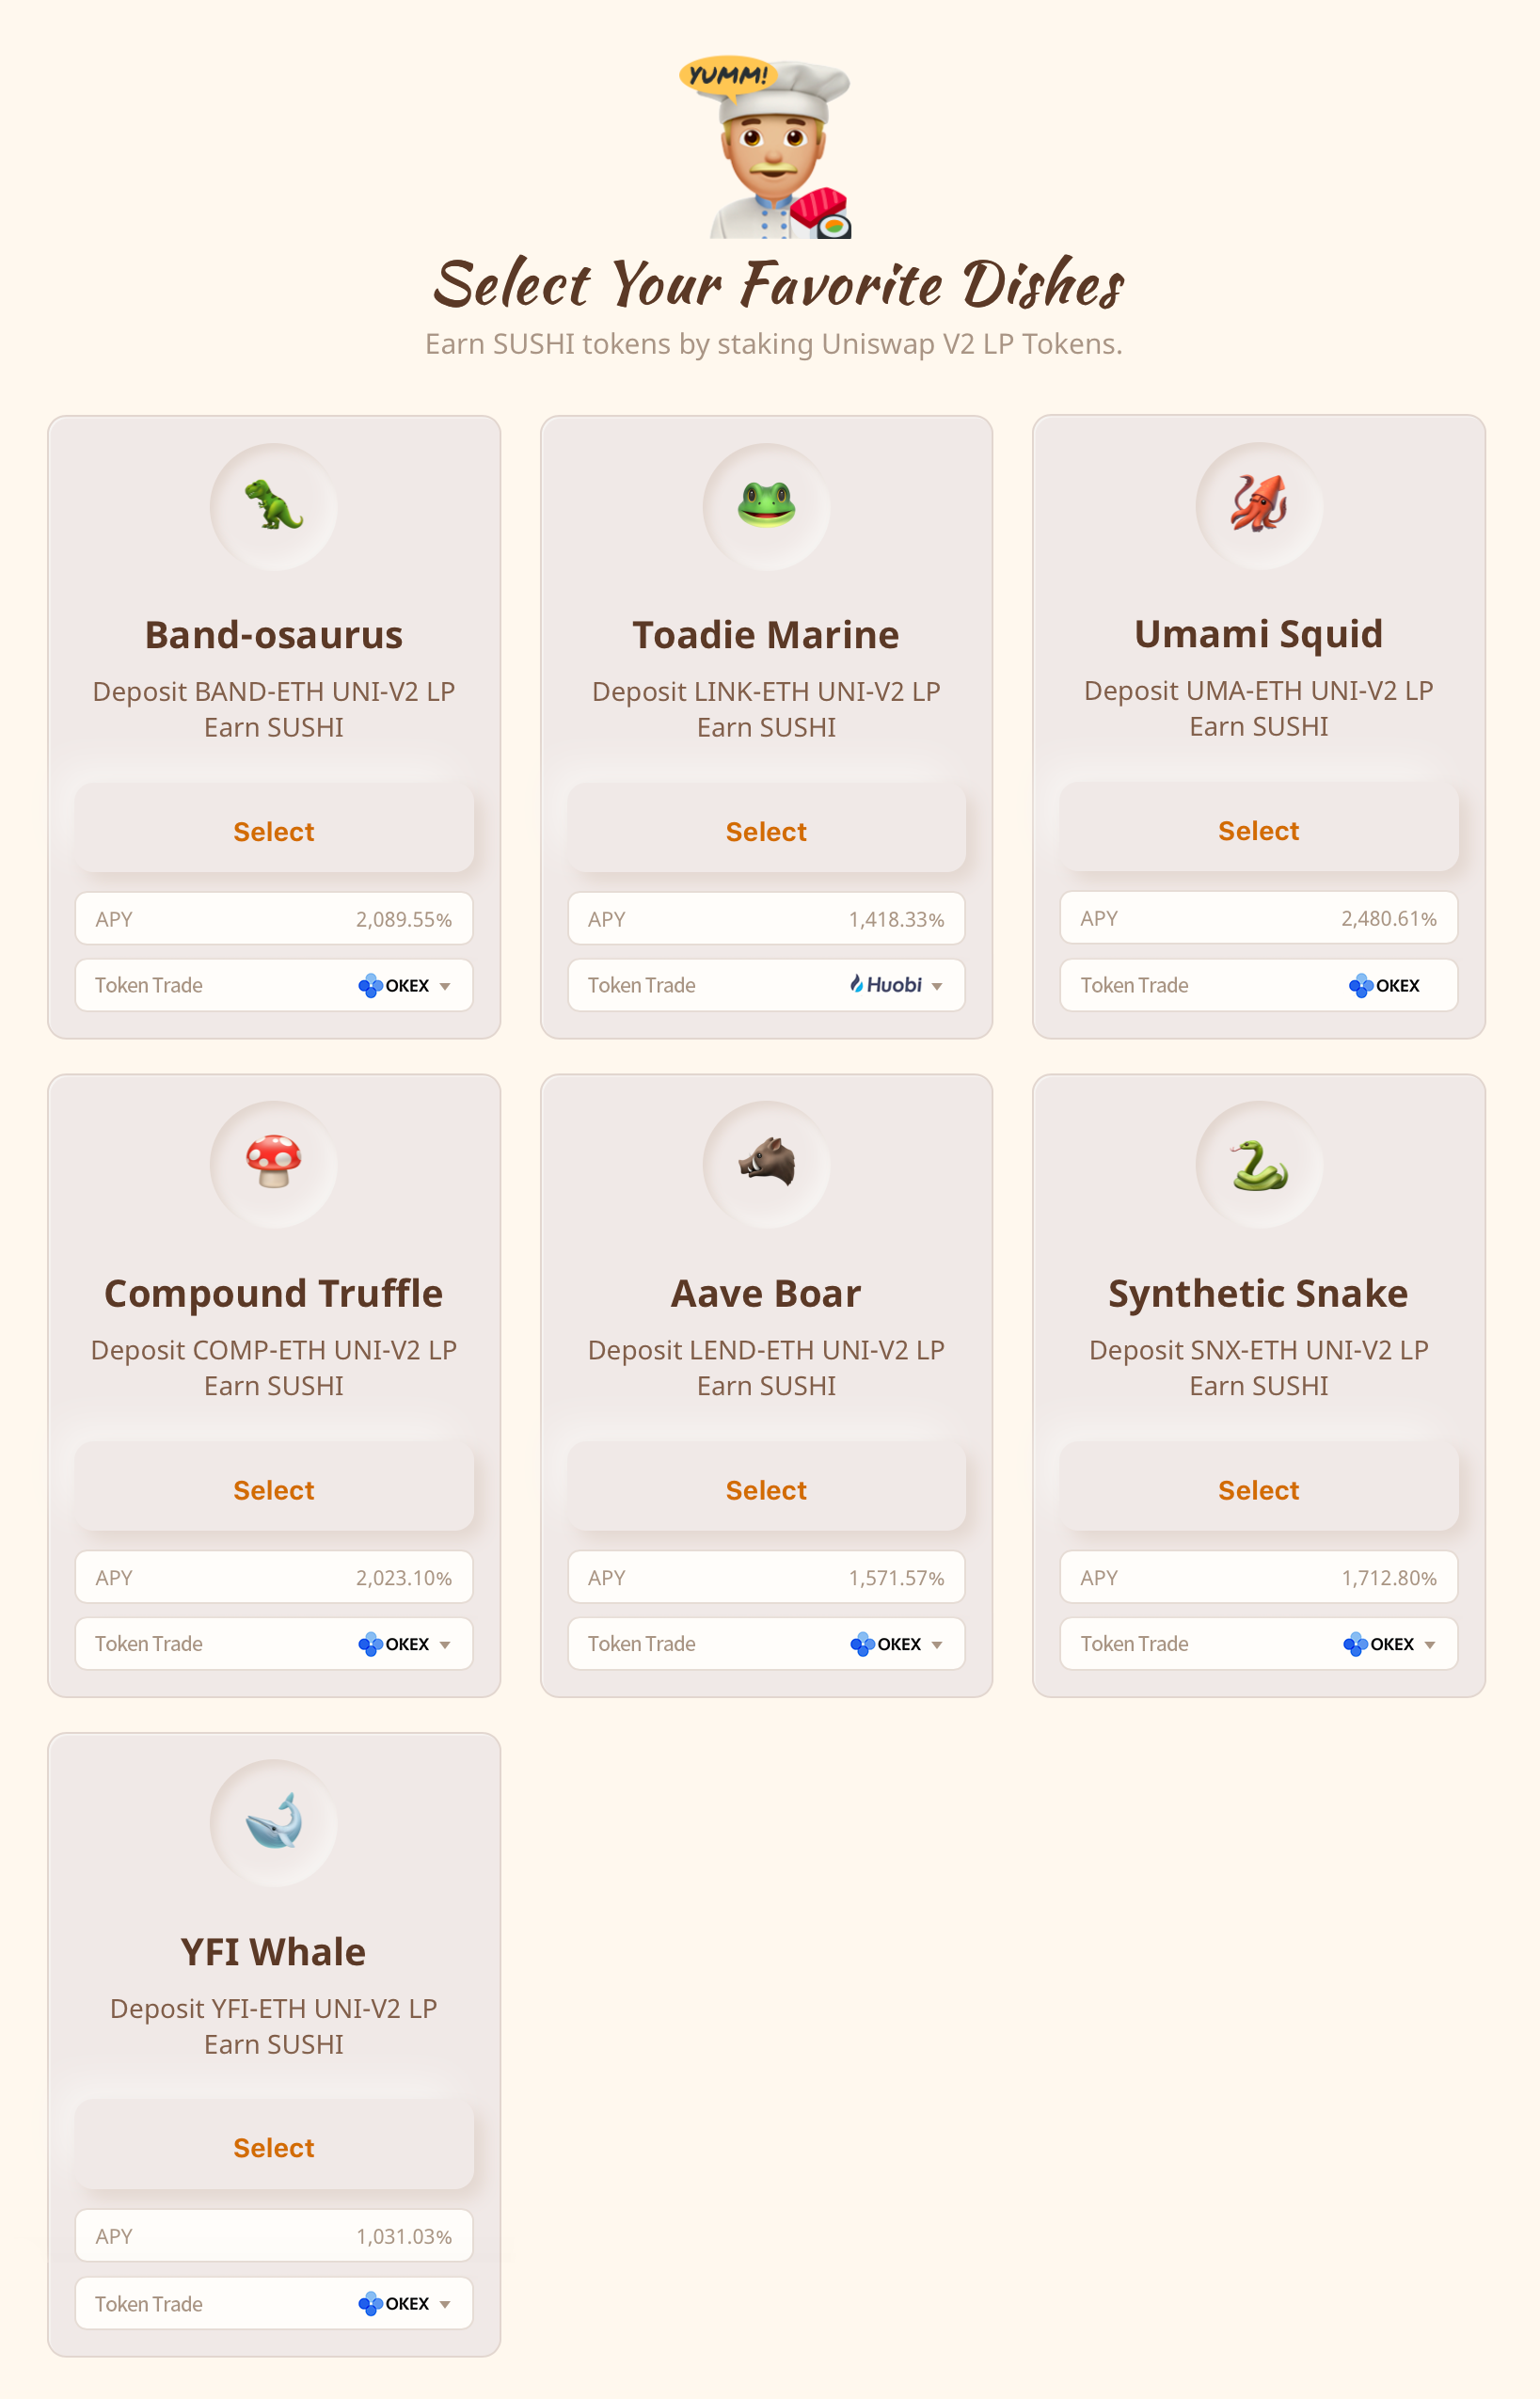Viewport: 1540px width, 2399px height.
Task: Click the sushi chef logo at top
Action: pyautogui.click(x=767, y=147)
